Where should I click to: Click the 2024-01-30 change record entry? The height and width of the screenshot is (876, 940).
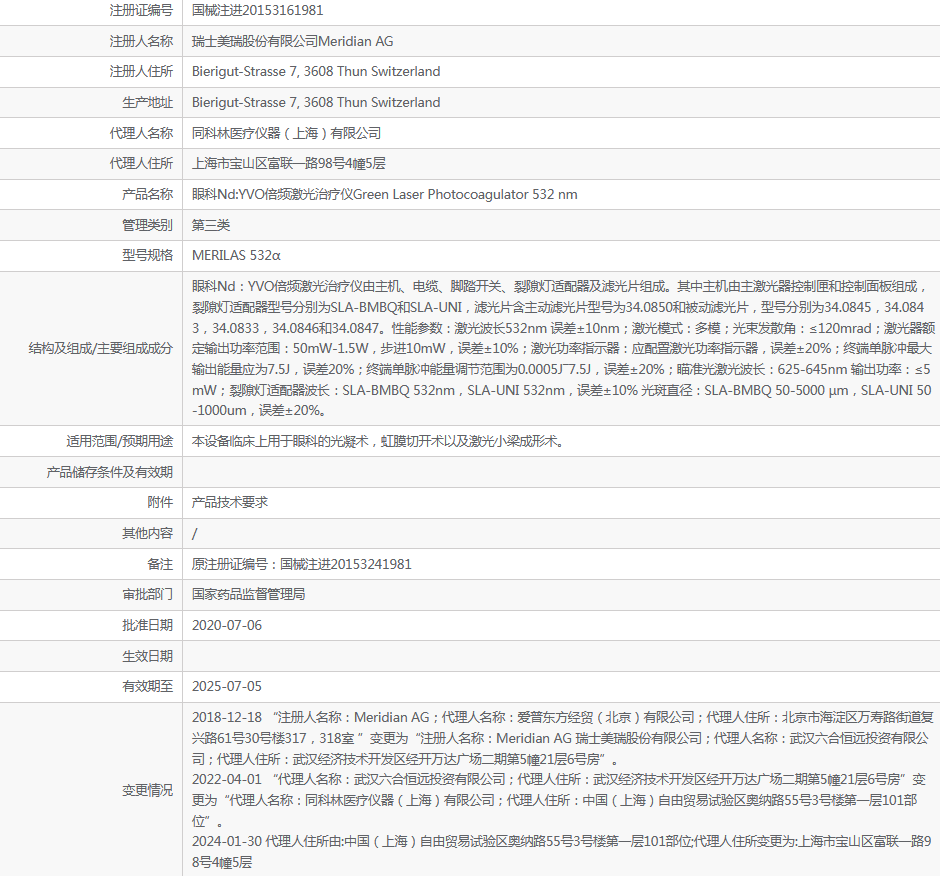562,851
